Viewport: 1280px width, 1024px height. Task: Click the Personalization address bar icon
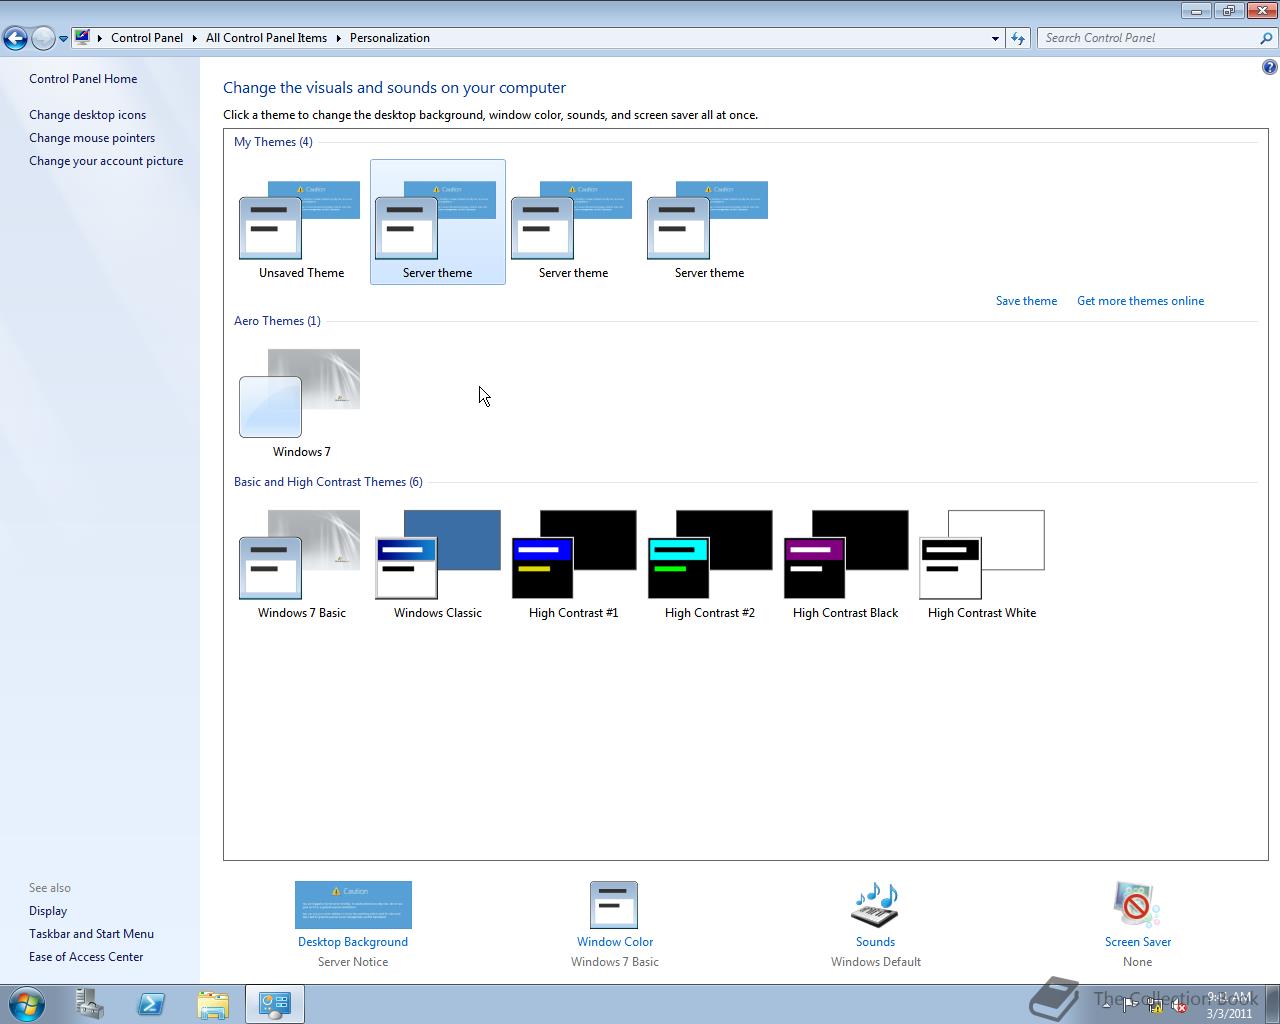(83, 37)
